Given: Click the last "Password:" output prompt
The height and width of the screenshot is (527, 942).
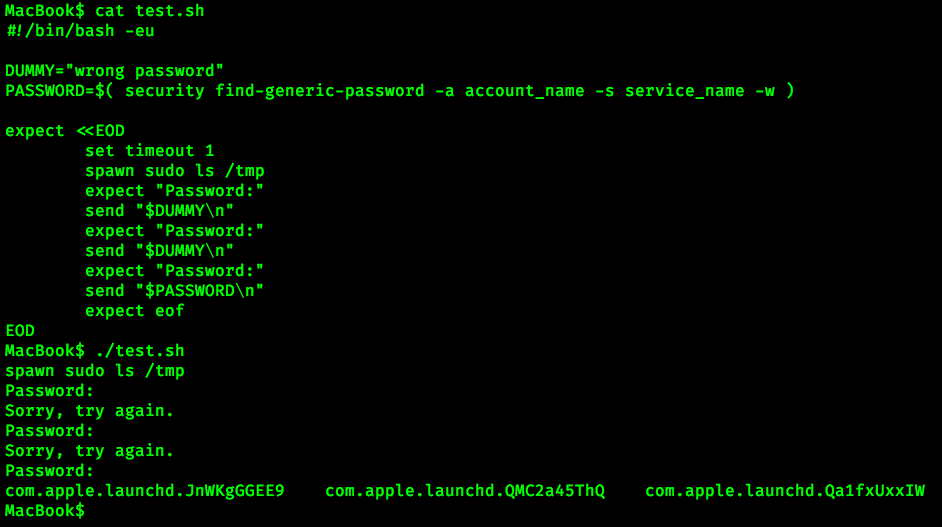Looking at the screenshot, I should (50, 471).
